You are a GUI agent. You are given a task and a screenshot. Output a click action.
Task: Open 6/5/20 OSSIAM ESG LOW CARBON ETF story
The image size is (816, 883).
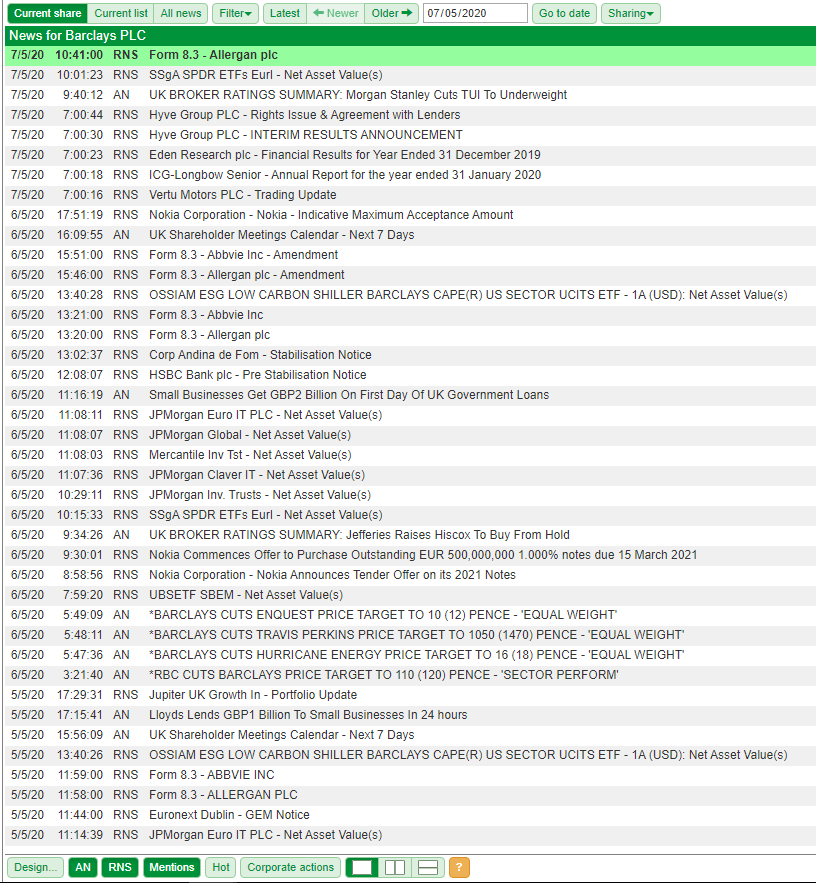(410, 295)
